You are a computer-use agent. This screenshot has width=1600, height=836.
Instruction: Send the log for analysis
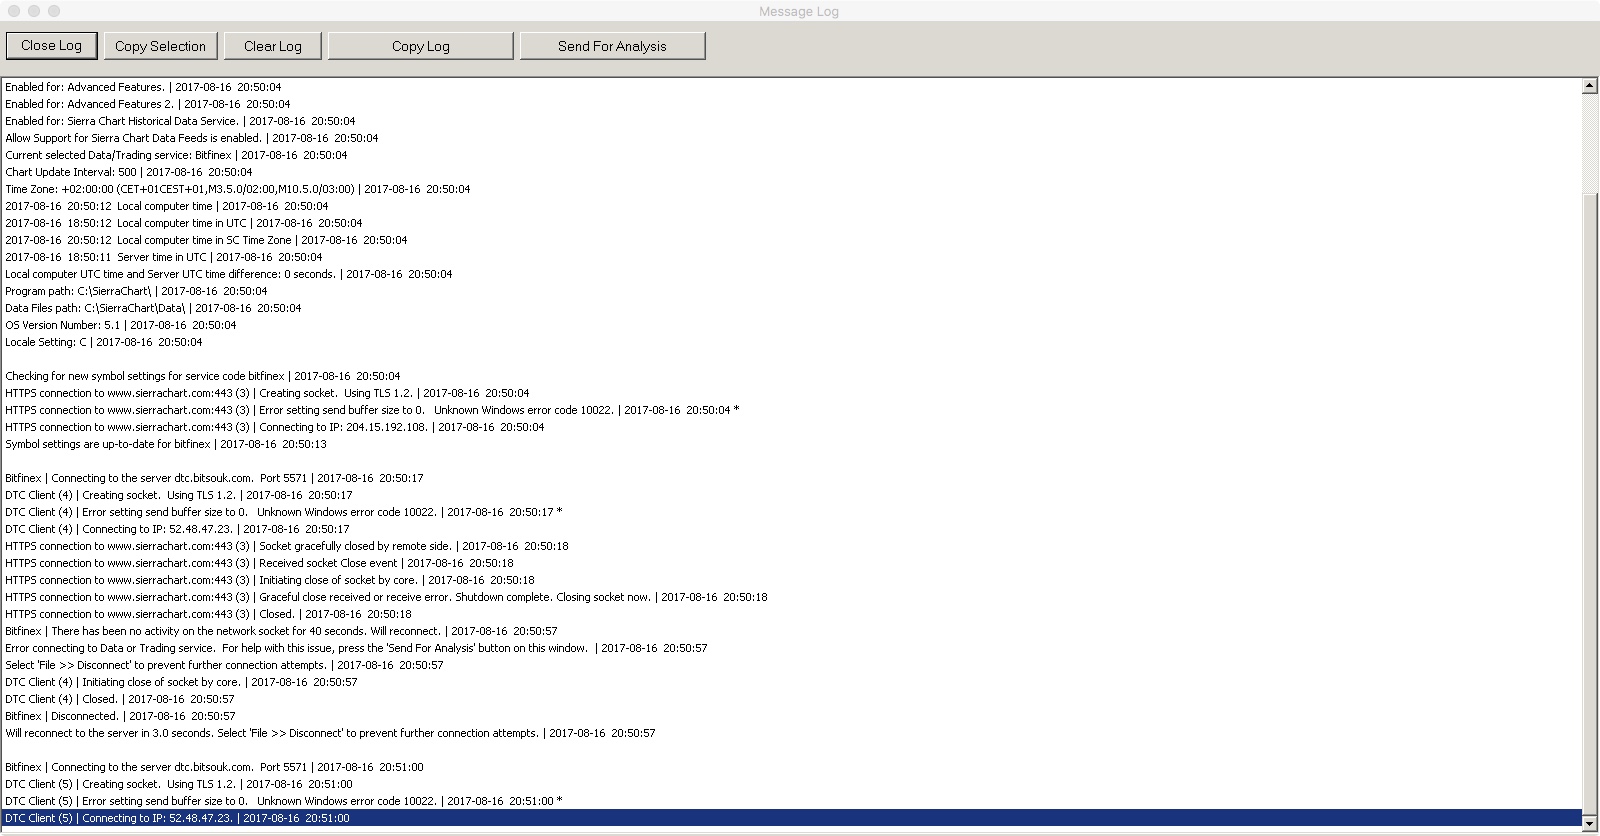coord(612,46)
